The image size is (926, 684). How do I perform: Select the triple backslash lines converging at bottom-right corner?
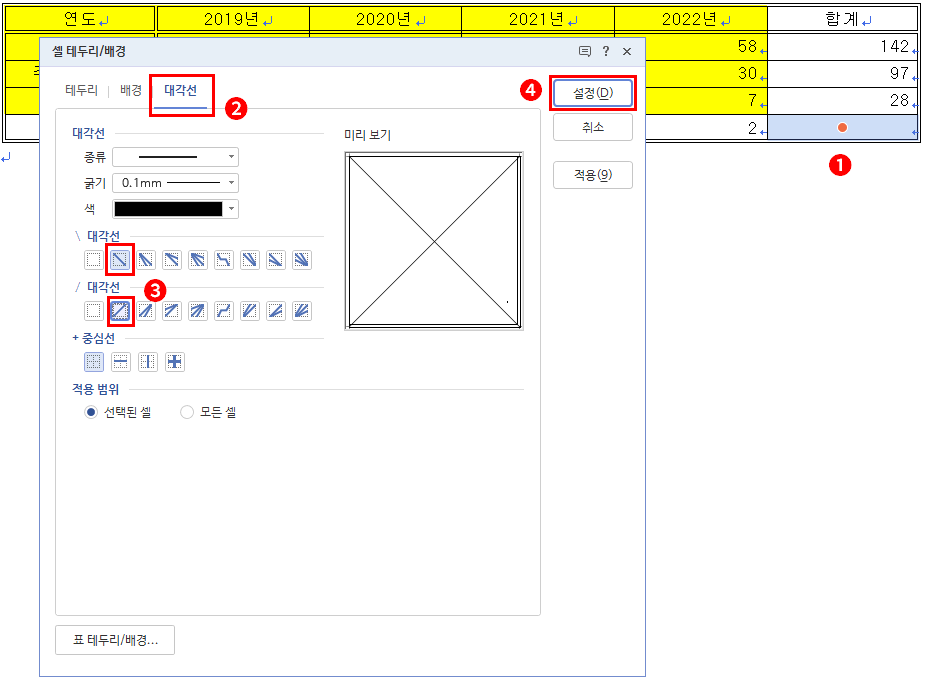(302, 260)
